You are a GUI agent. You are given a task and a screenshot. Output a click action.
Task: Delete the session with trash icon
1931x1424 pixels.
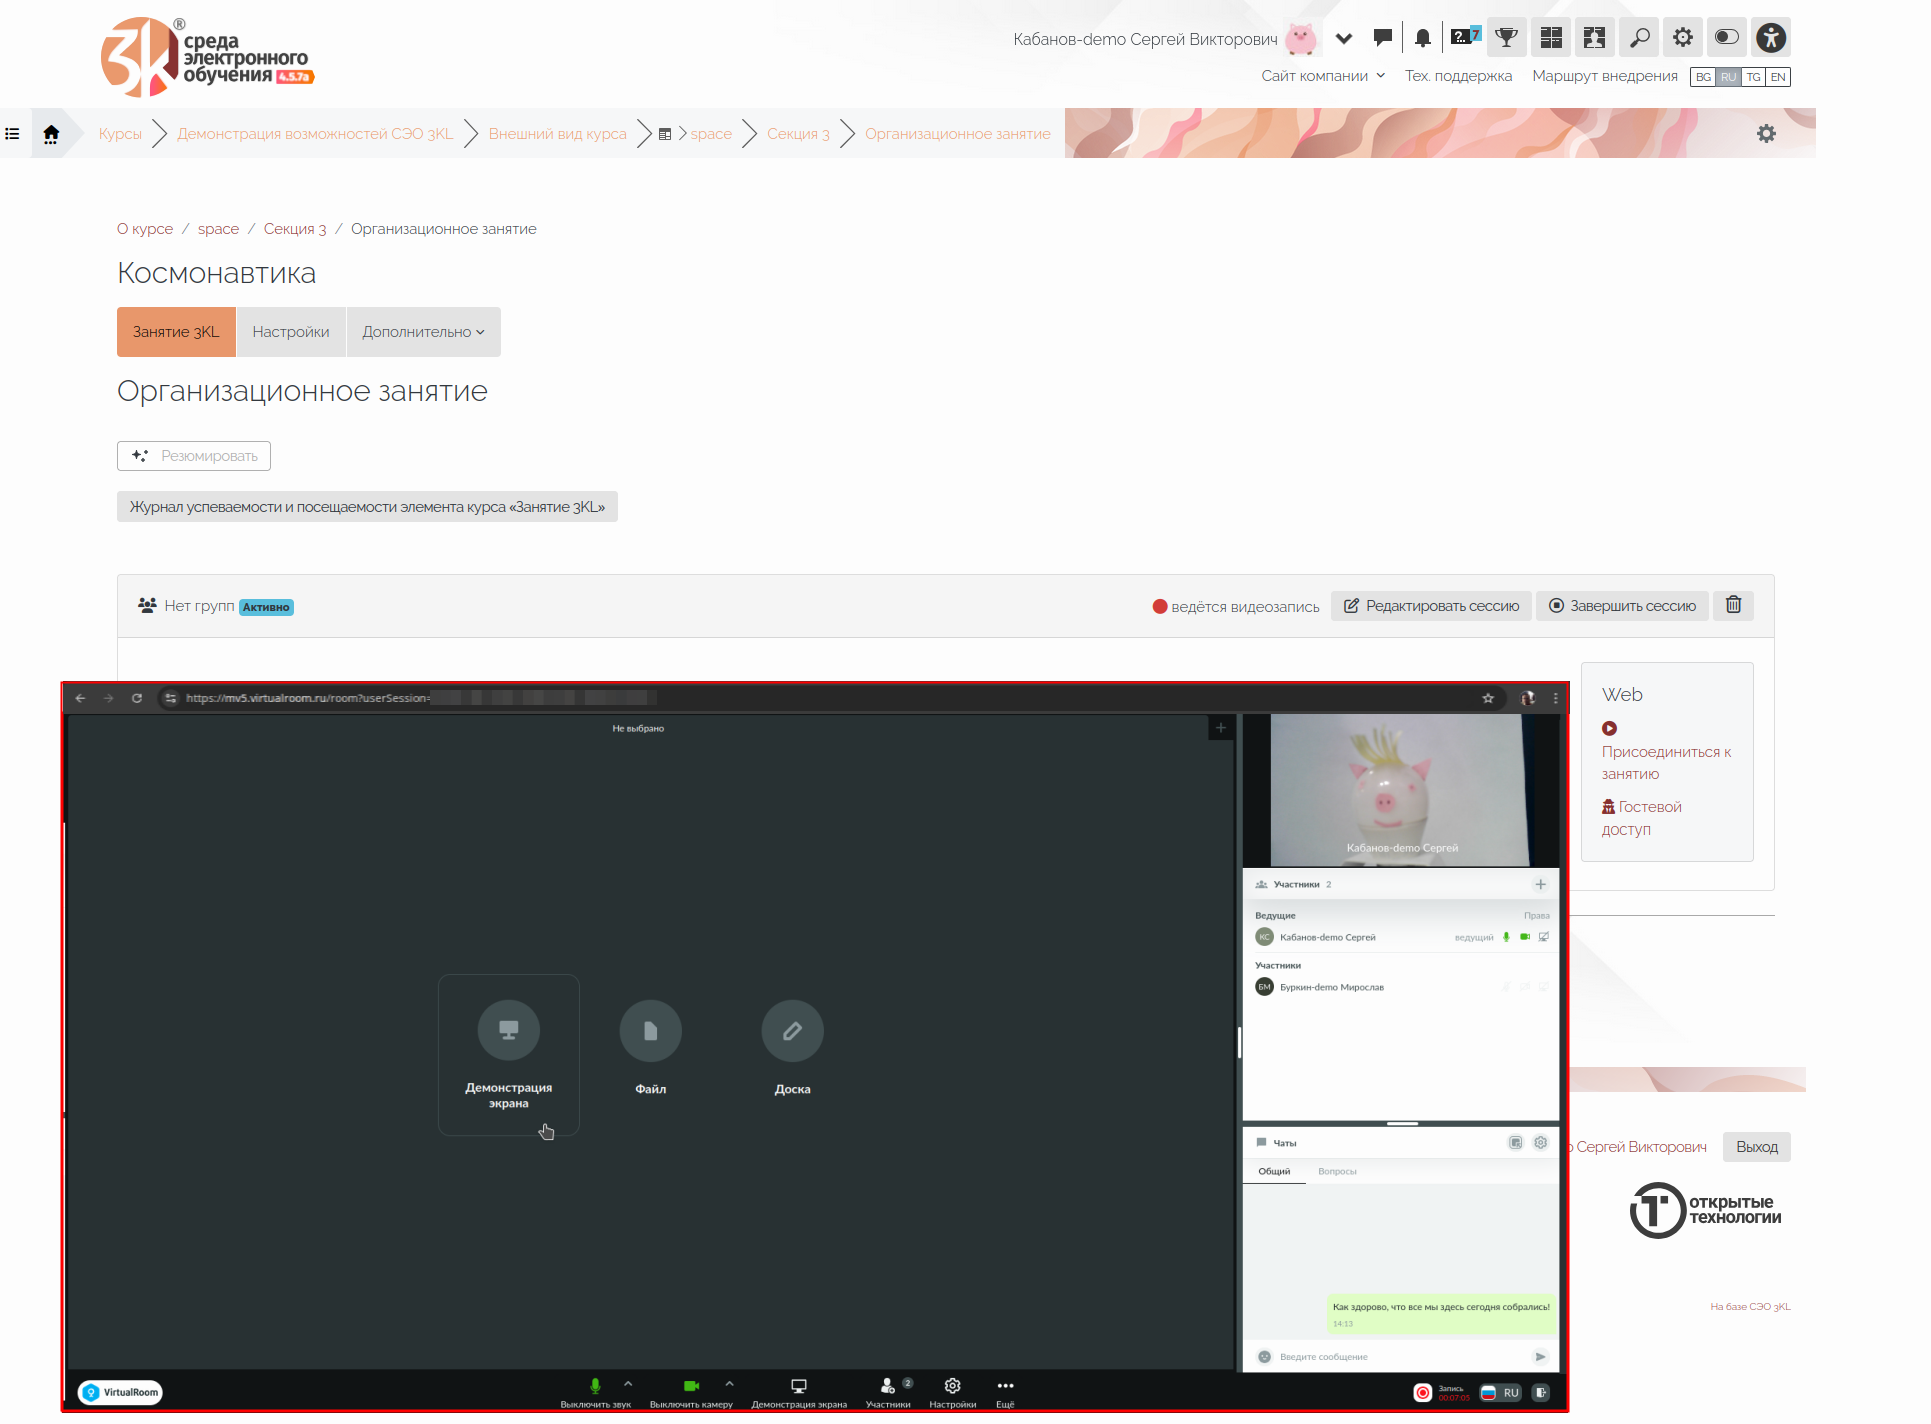point(1733,605)
